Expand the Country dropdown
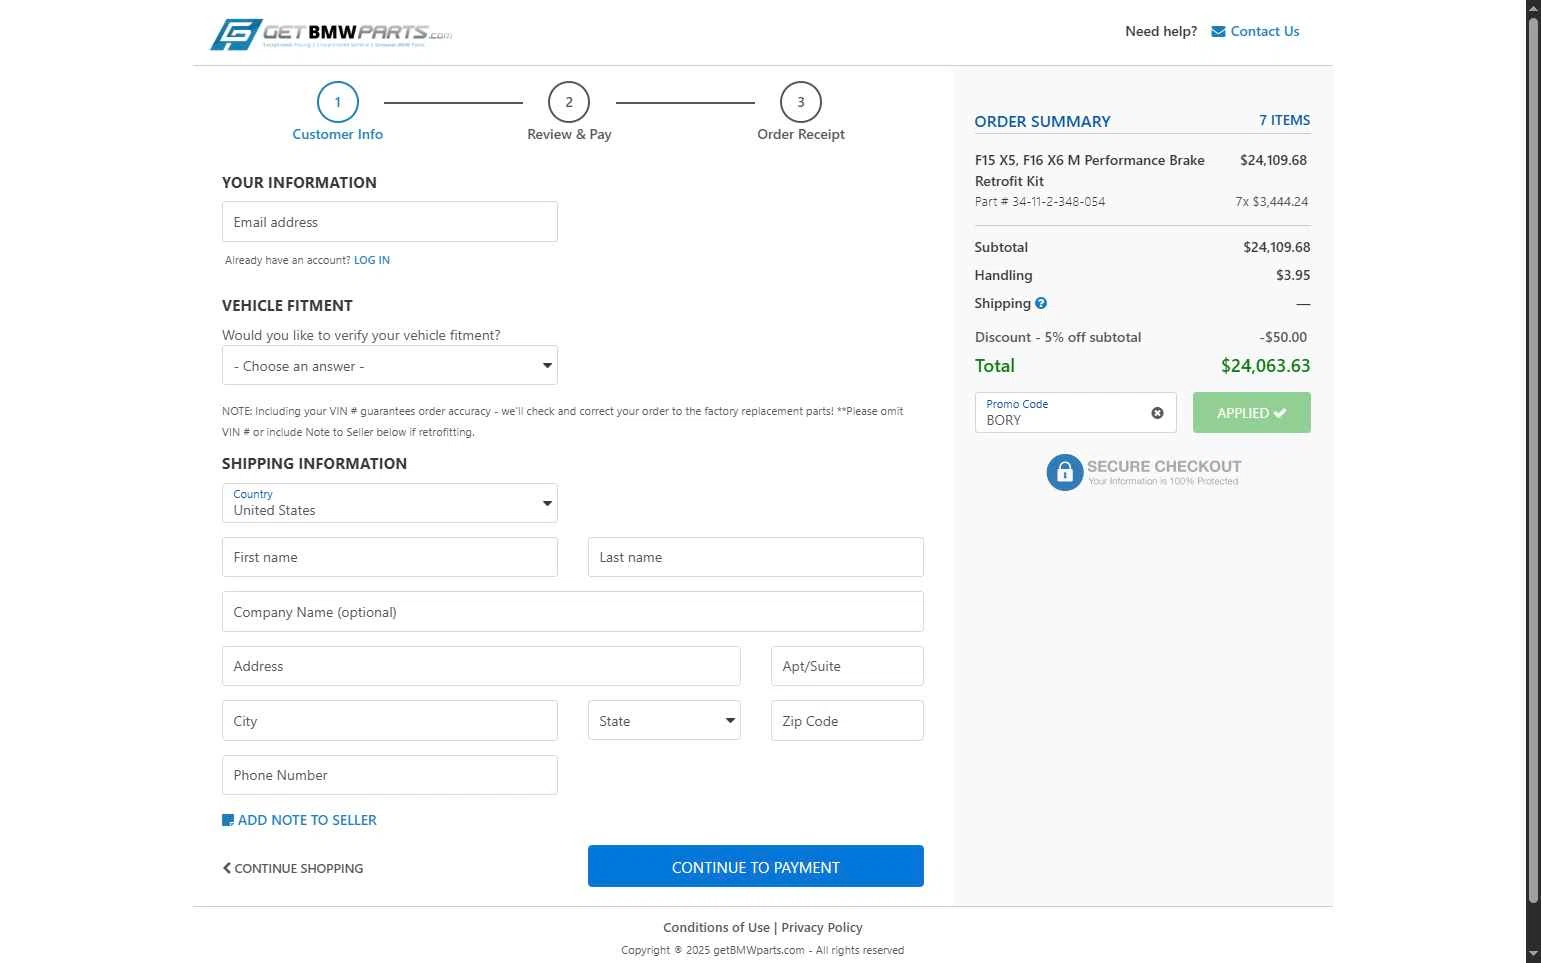 tap(389, 503)
